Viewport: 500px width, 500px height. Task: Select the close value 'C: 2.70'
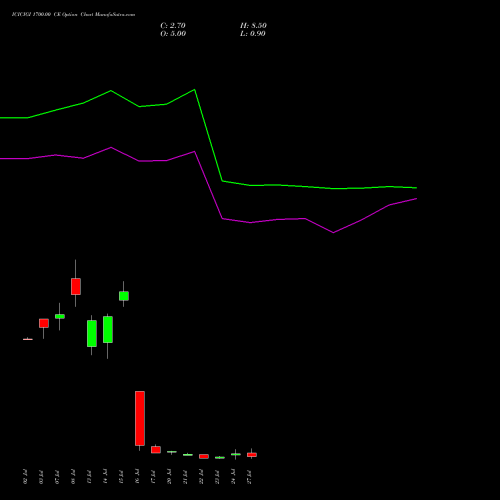[173, 26]
